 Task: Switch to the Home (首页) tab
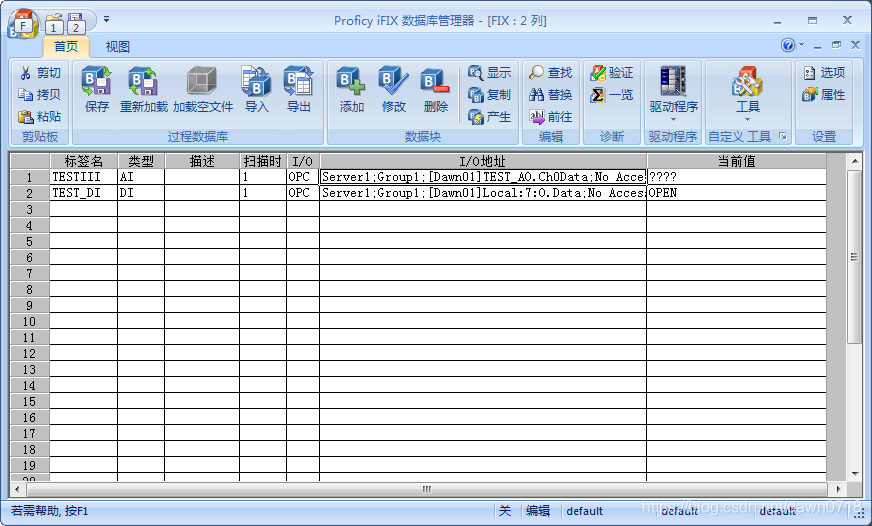pos(66,47)
